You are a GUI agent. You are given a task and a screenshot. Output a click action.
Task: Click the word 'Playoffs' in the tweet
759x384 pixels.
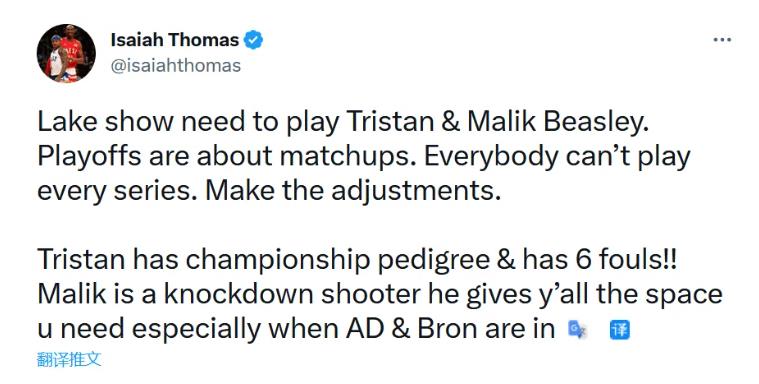(90, 157)
